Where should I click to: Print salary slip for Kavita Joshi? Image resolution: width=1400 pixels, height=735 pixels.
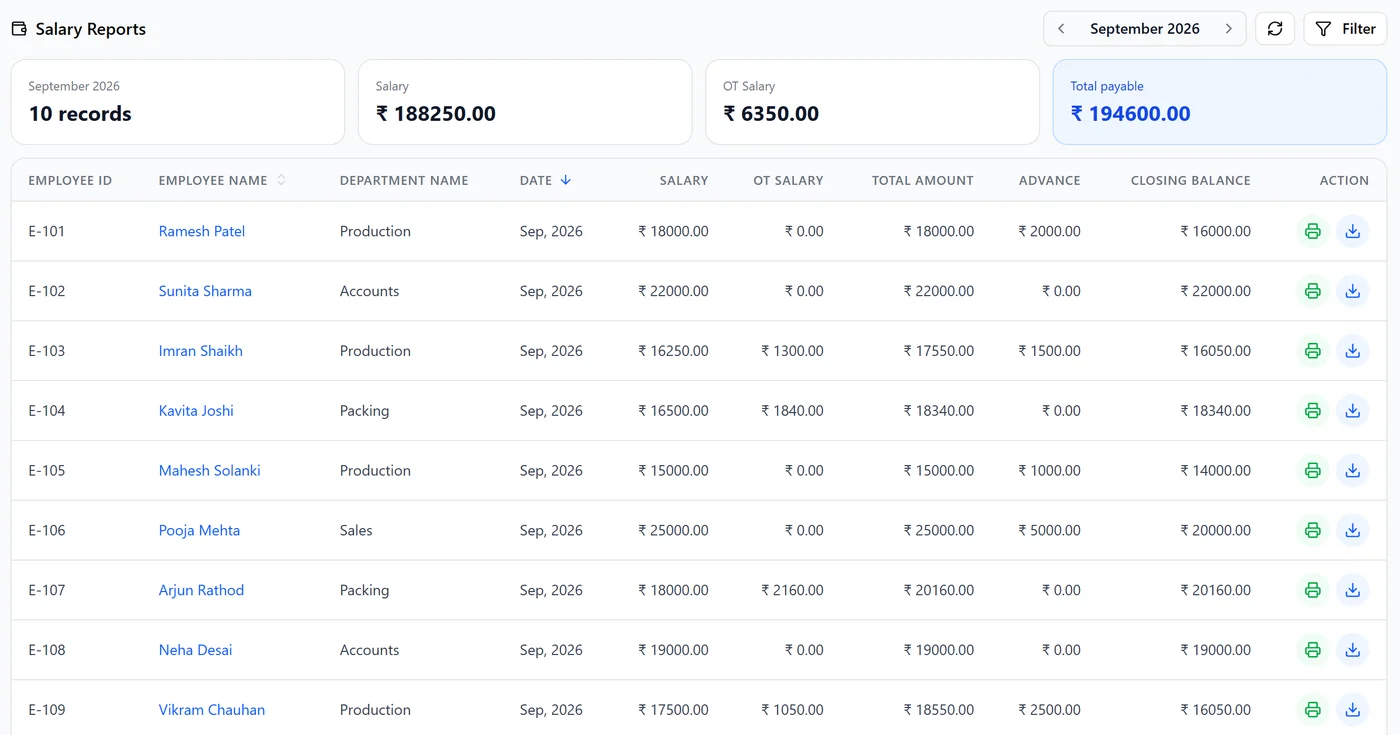(x=1313, y=411)
